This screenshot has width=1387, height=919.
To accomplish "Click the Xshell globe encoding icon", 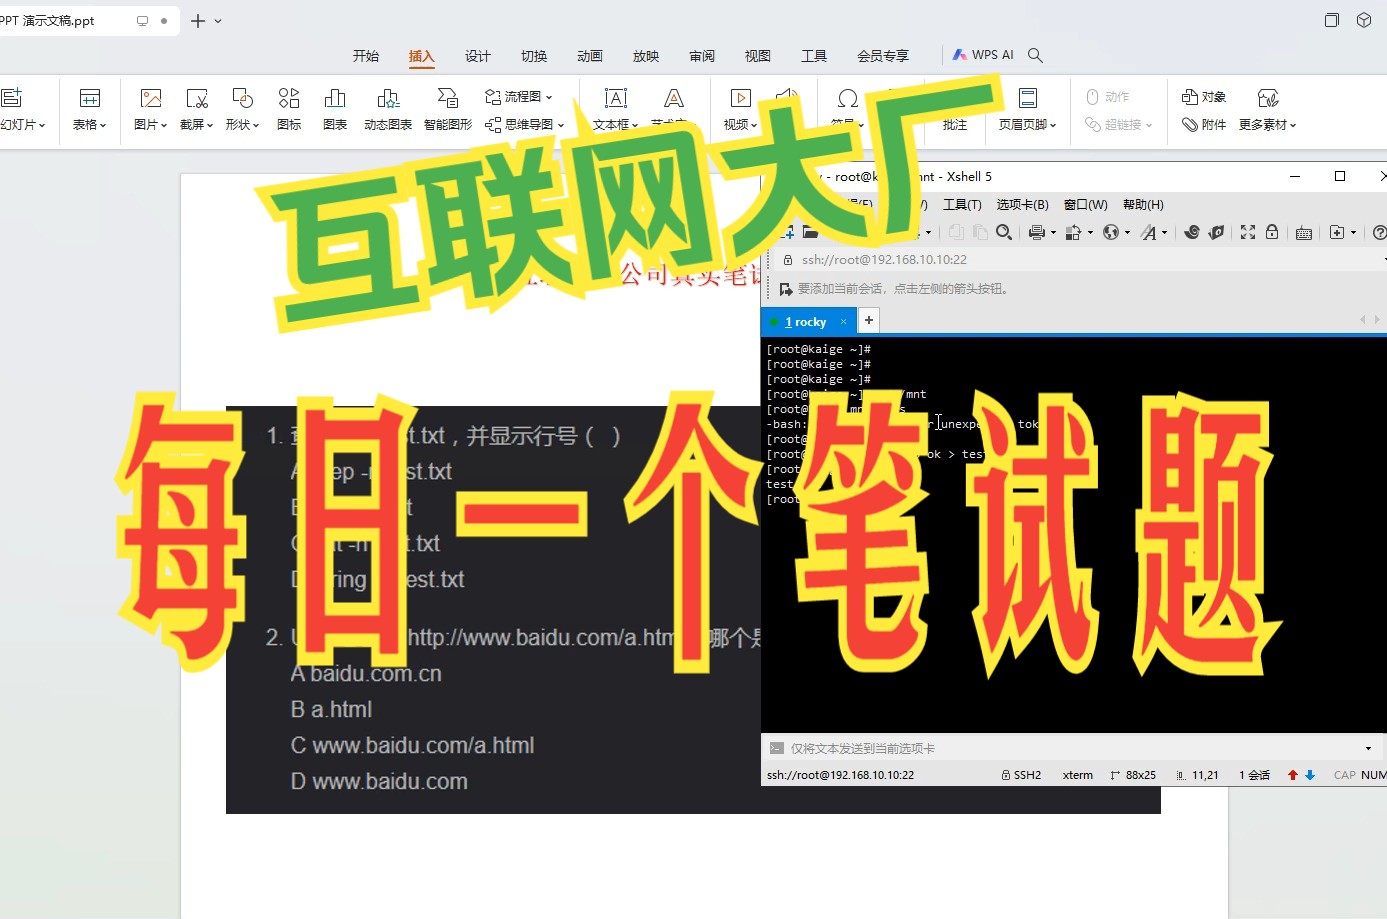I will pos(1111,232).
